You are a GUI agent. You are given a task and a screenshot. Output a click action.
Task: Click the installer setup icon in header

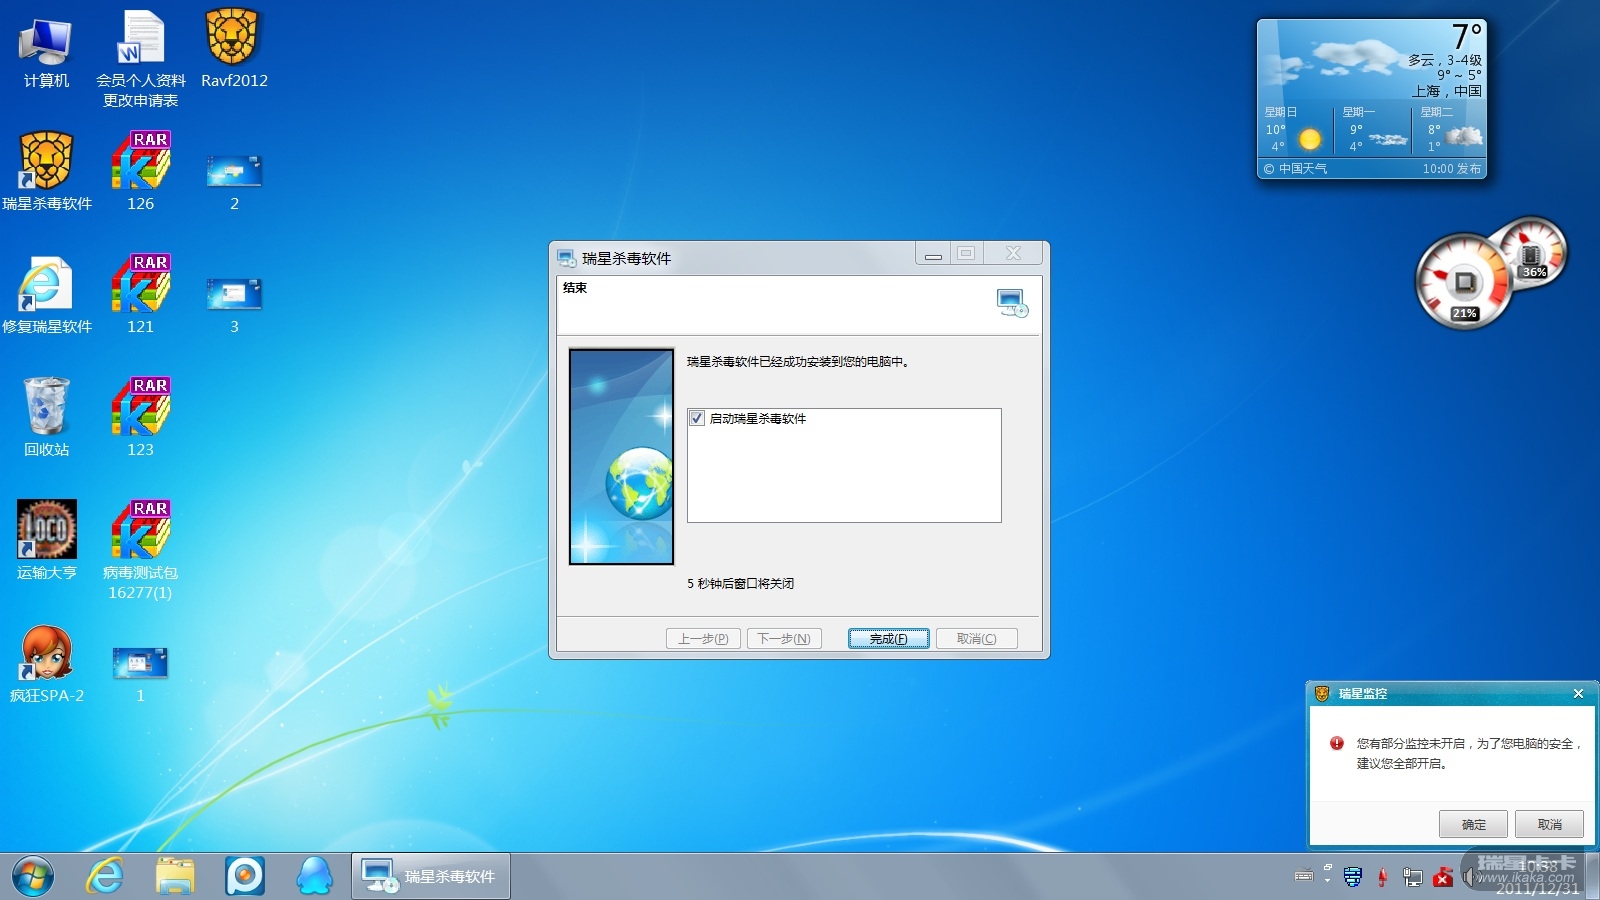point(1012,303)
